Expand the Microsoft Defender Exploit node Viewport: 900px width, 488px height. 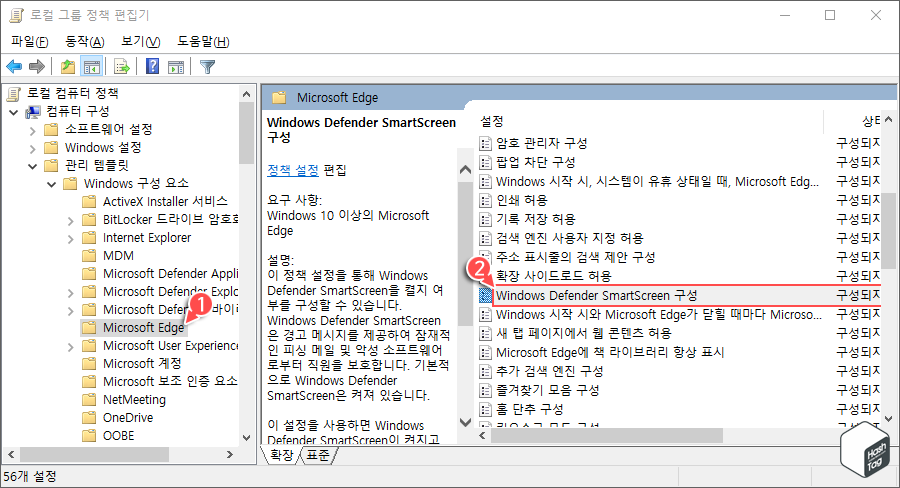pos(71,292)
